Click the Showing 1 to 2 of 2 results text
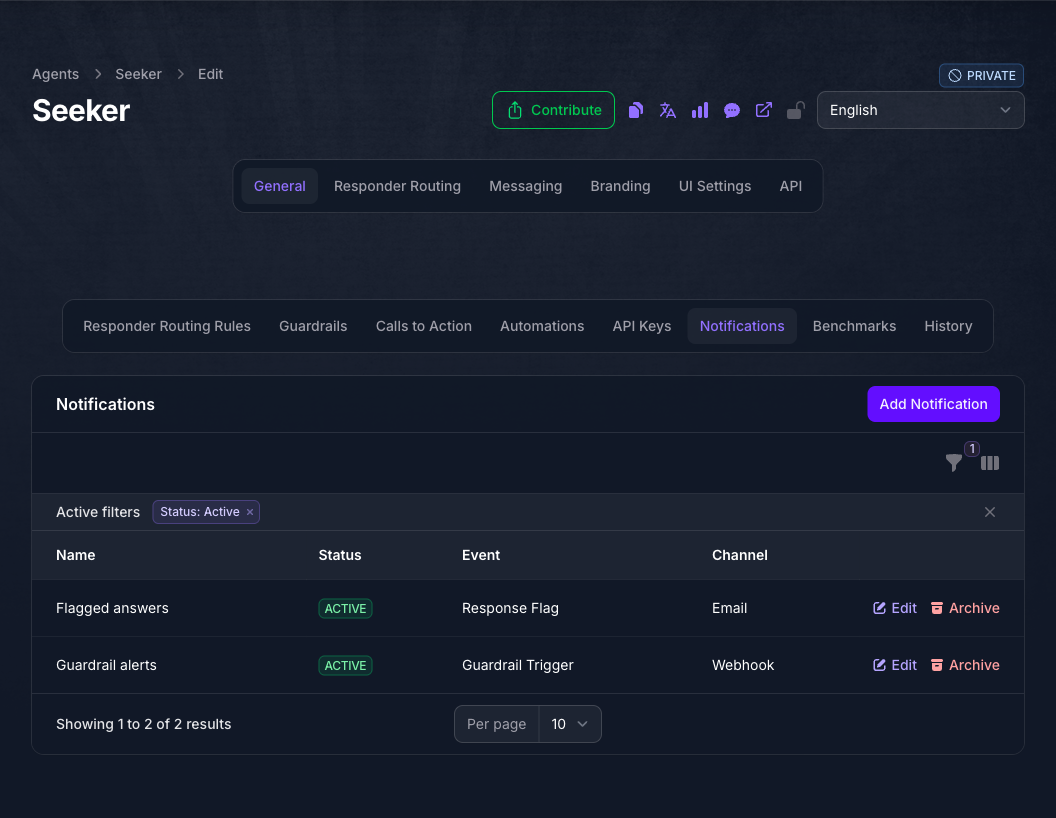The width and height of the screenshot is (1056, 818). pyautogui.click(x=143, y=724)
